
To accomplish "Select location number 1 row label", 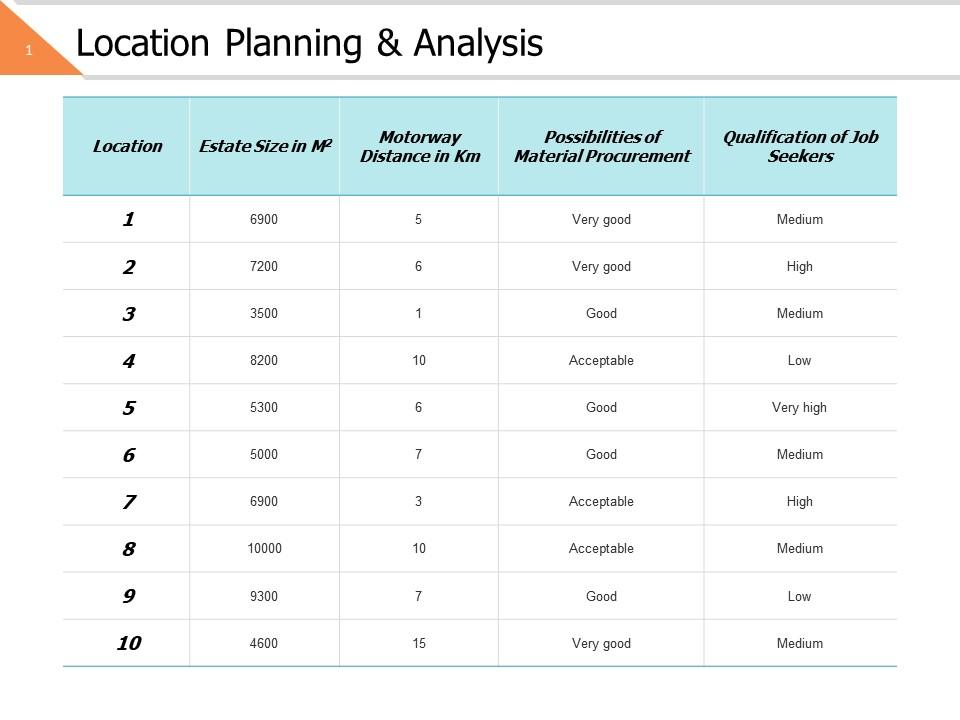I will (x=128, y=219).
